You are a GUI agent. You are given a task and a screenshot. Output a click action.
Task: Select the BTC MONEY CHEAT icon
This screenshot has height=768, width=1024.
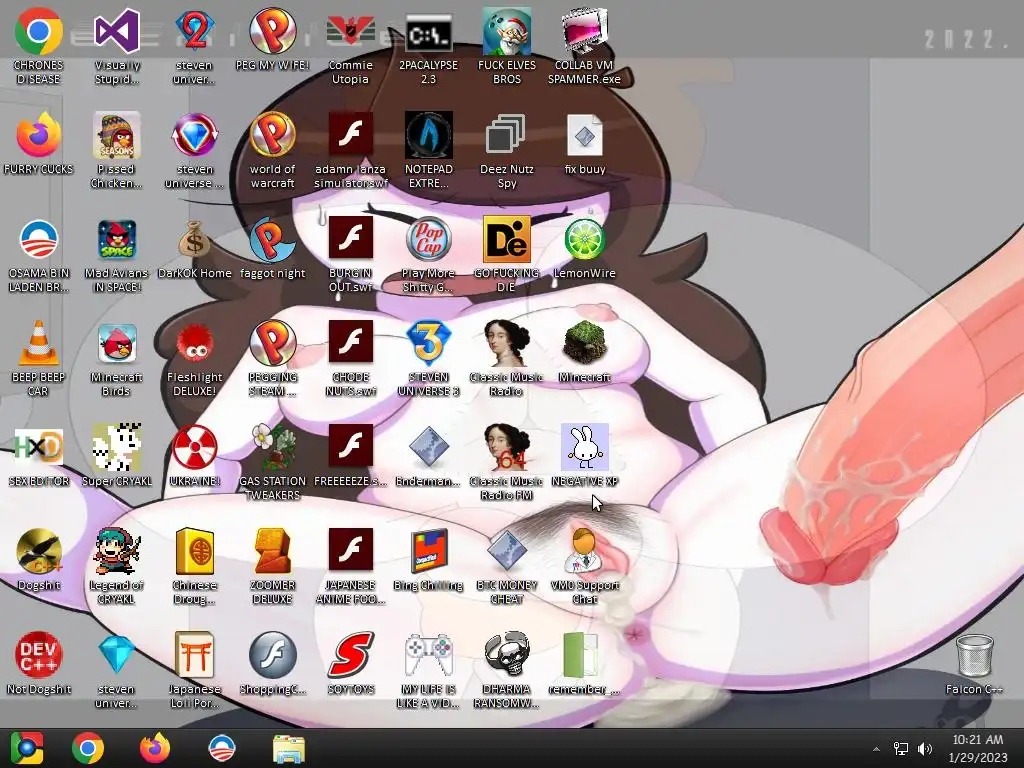506,551
